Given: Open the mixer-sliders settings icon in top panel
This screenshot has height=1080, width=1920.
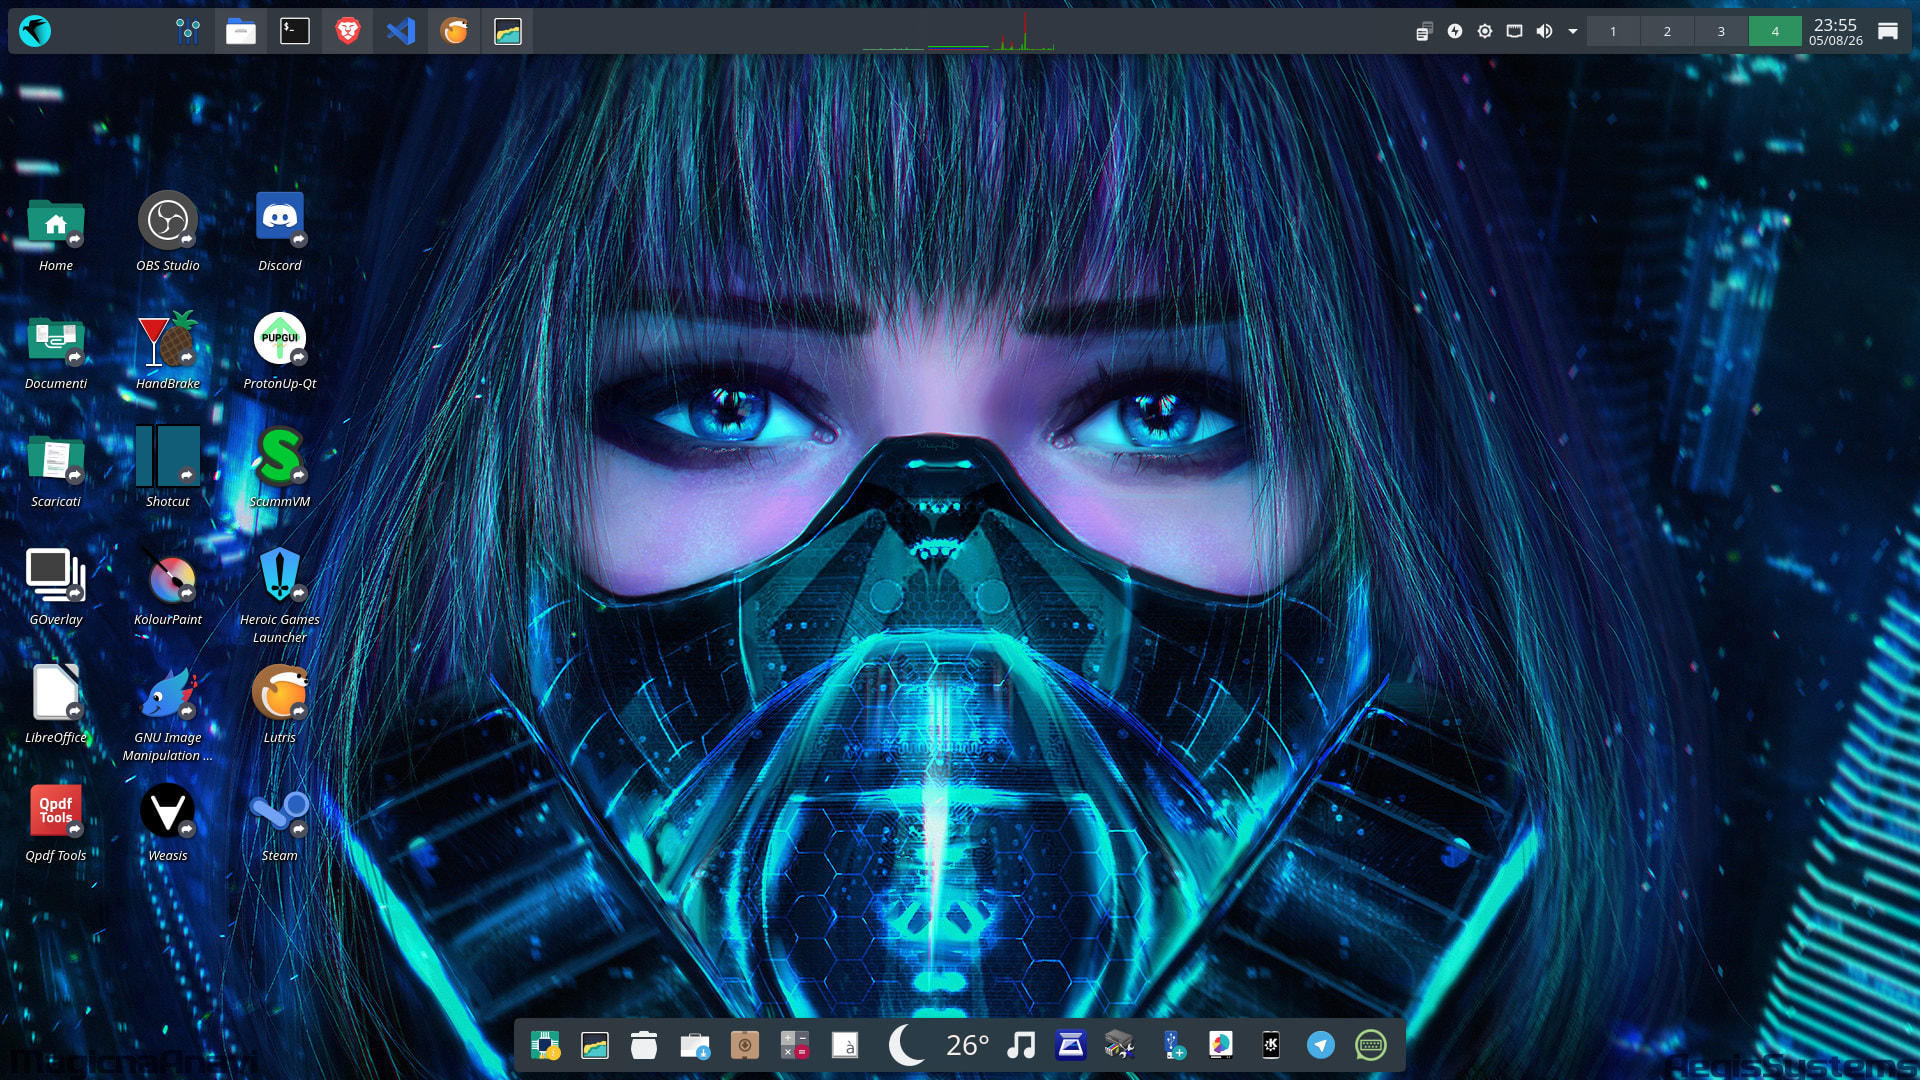Looking at the screenshot, I should (x=187, y=31).
